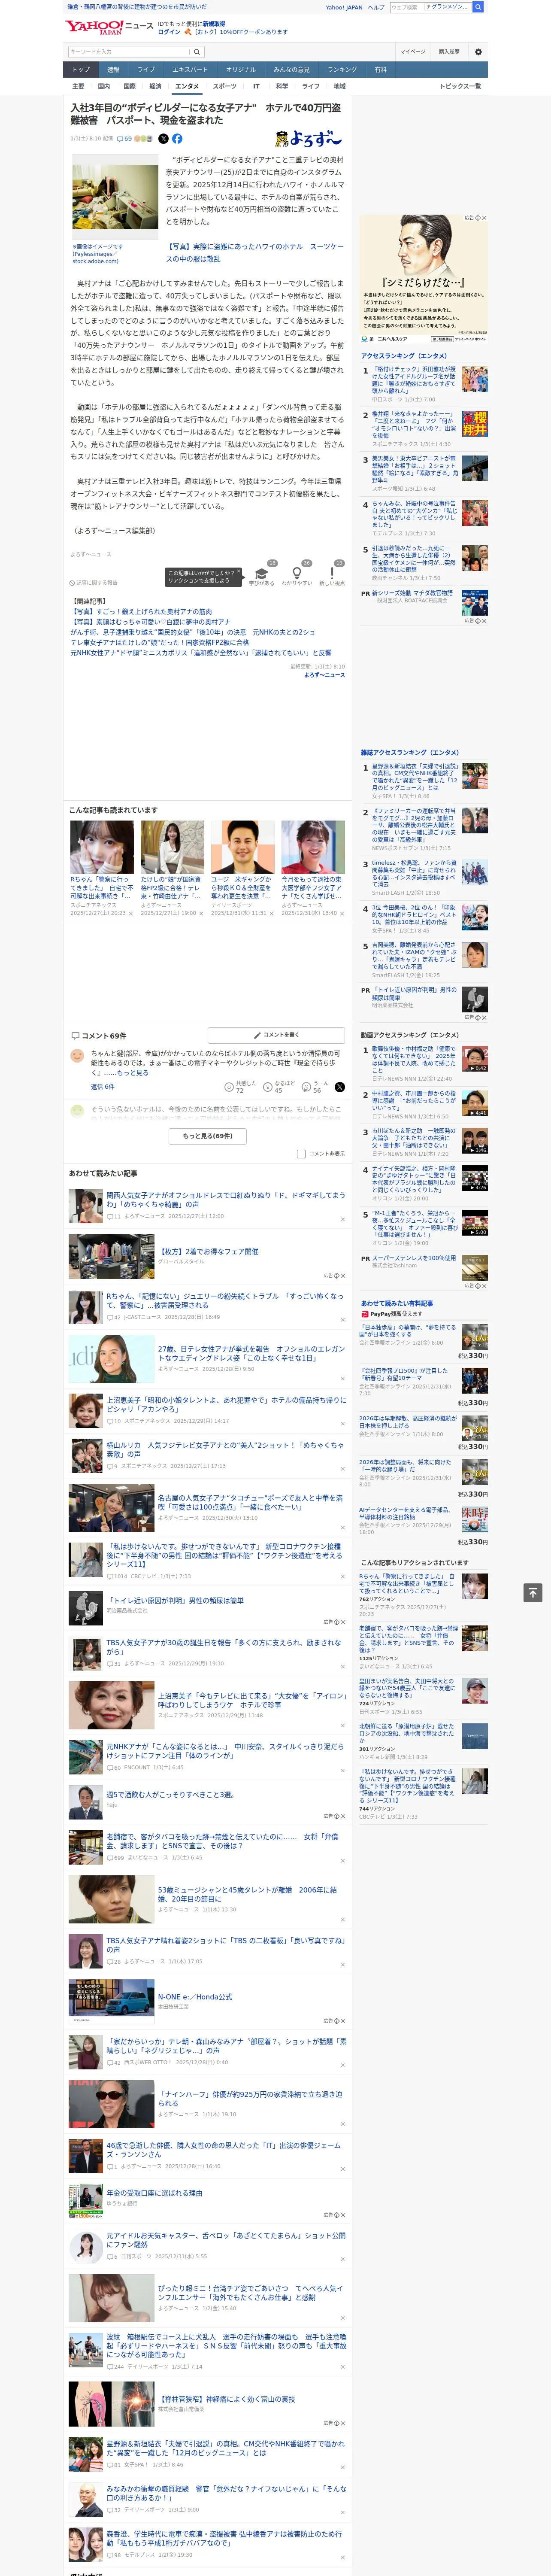
Task: Click the ログイン link
Action: click(x=169, y=32)
